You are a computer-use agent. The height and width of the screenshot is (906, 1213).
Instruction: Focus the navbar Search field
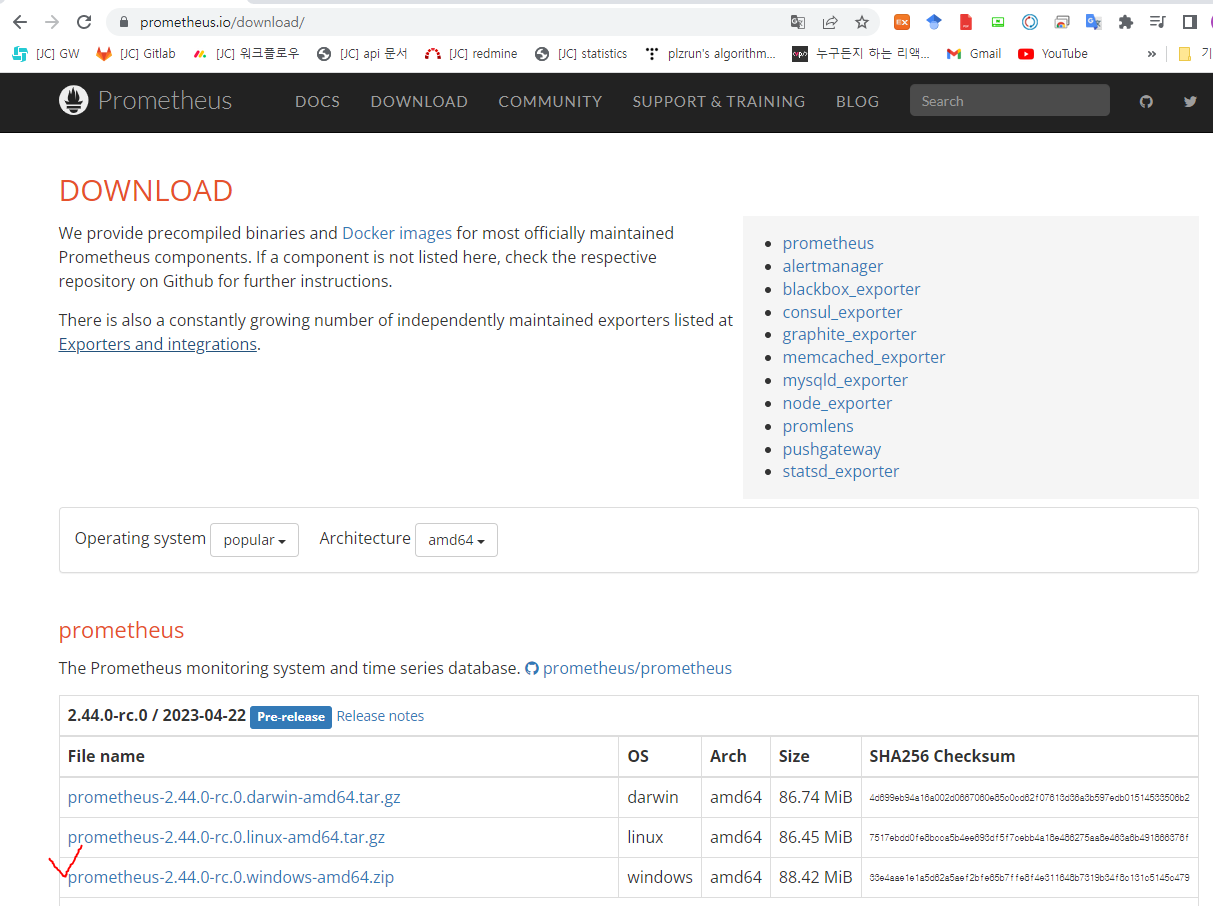1009,101
